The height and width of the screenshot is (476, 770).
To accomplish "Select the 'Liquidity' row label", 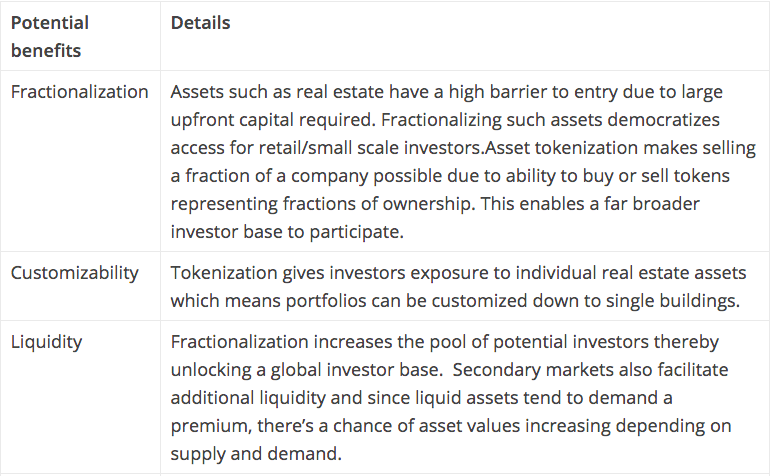I will pyautogui.click(x=47, y=342).
